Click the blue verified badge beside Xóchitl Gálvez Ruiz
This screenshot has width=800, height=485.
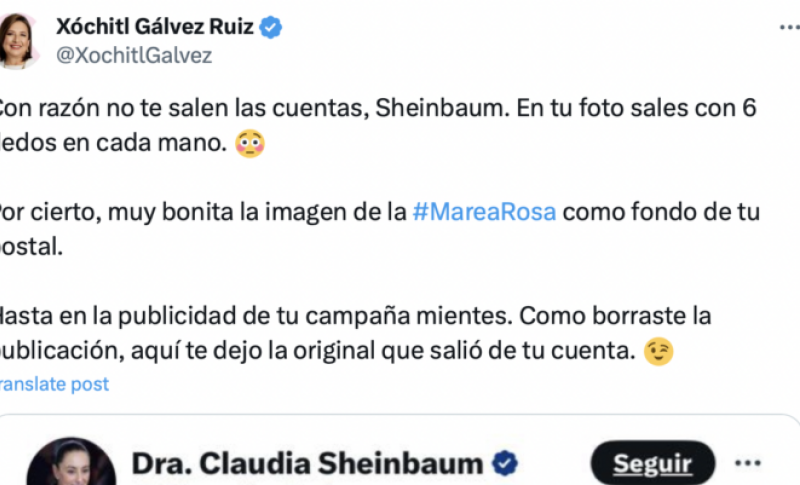270,27
